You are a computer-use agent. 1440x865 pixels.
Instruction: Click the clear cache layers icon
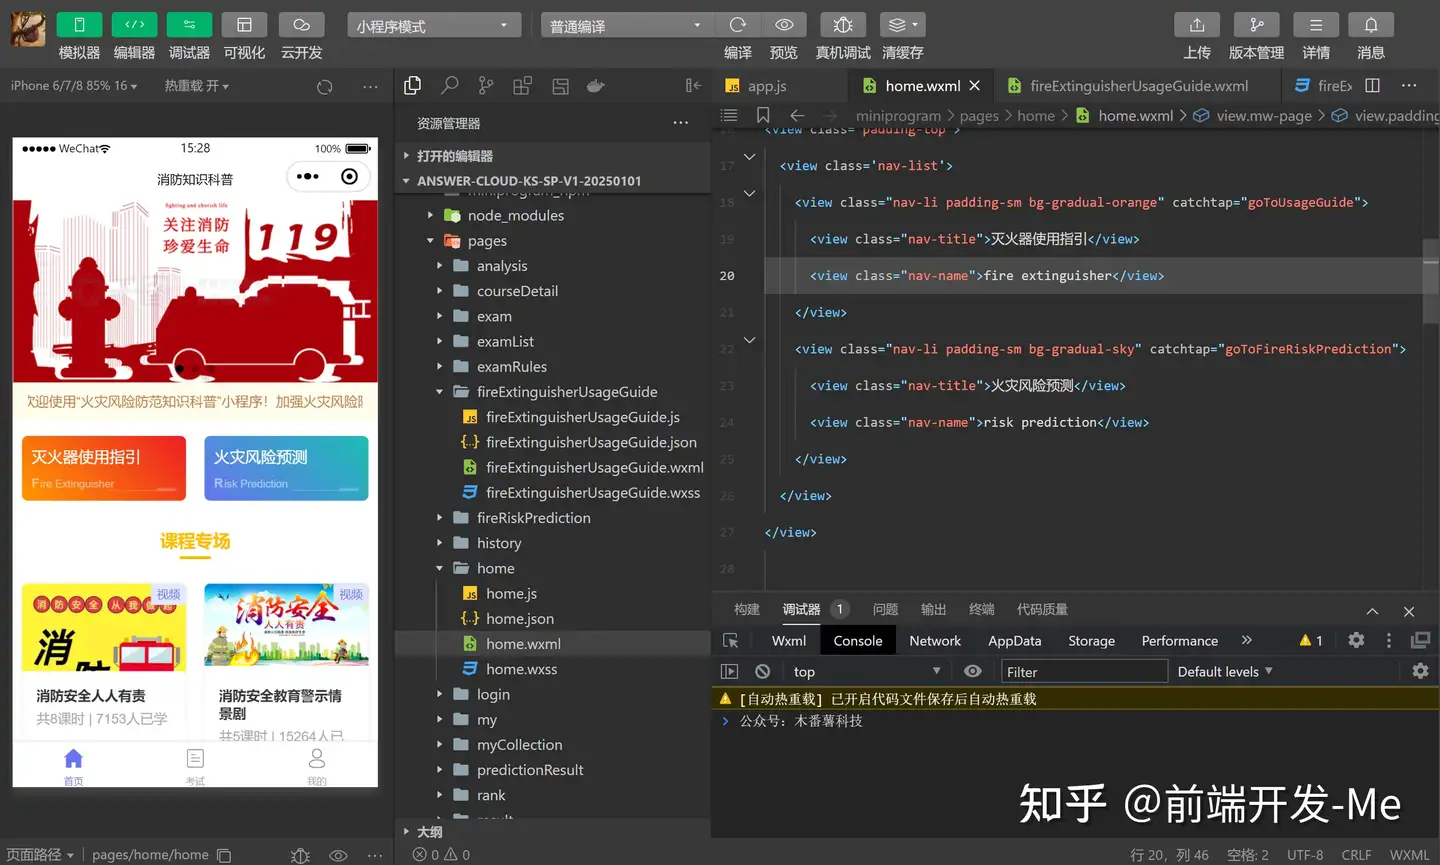coord(902,25)
